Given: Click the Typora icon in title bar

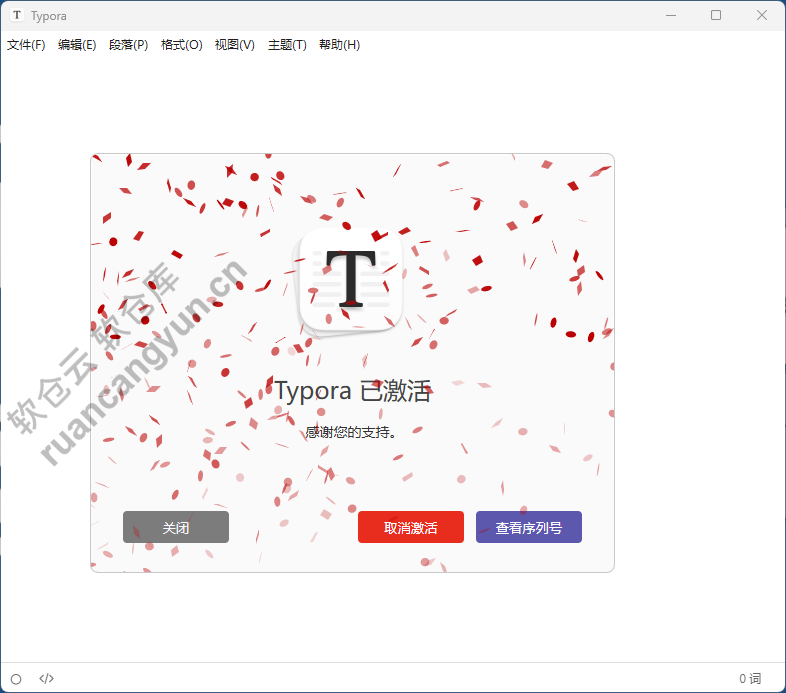Looking at the screenshot, I should click(x=17, y=16).
